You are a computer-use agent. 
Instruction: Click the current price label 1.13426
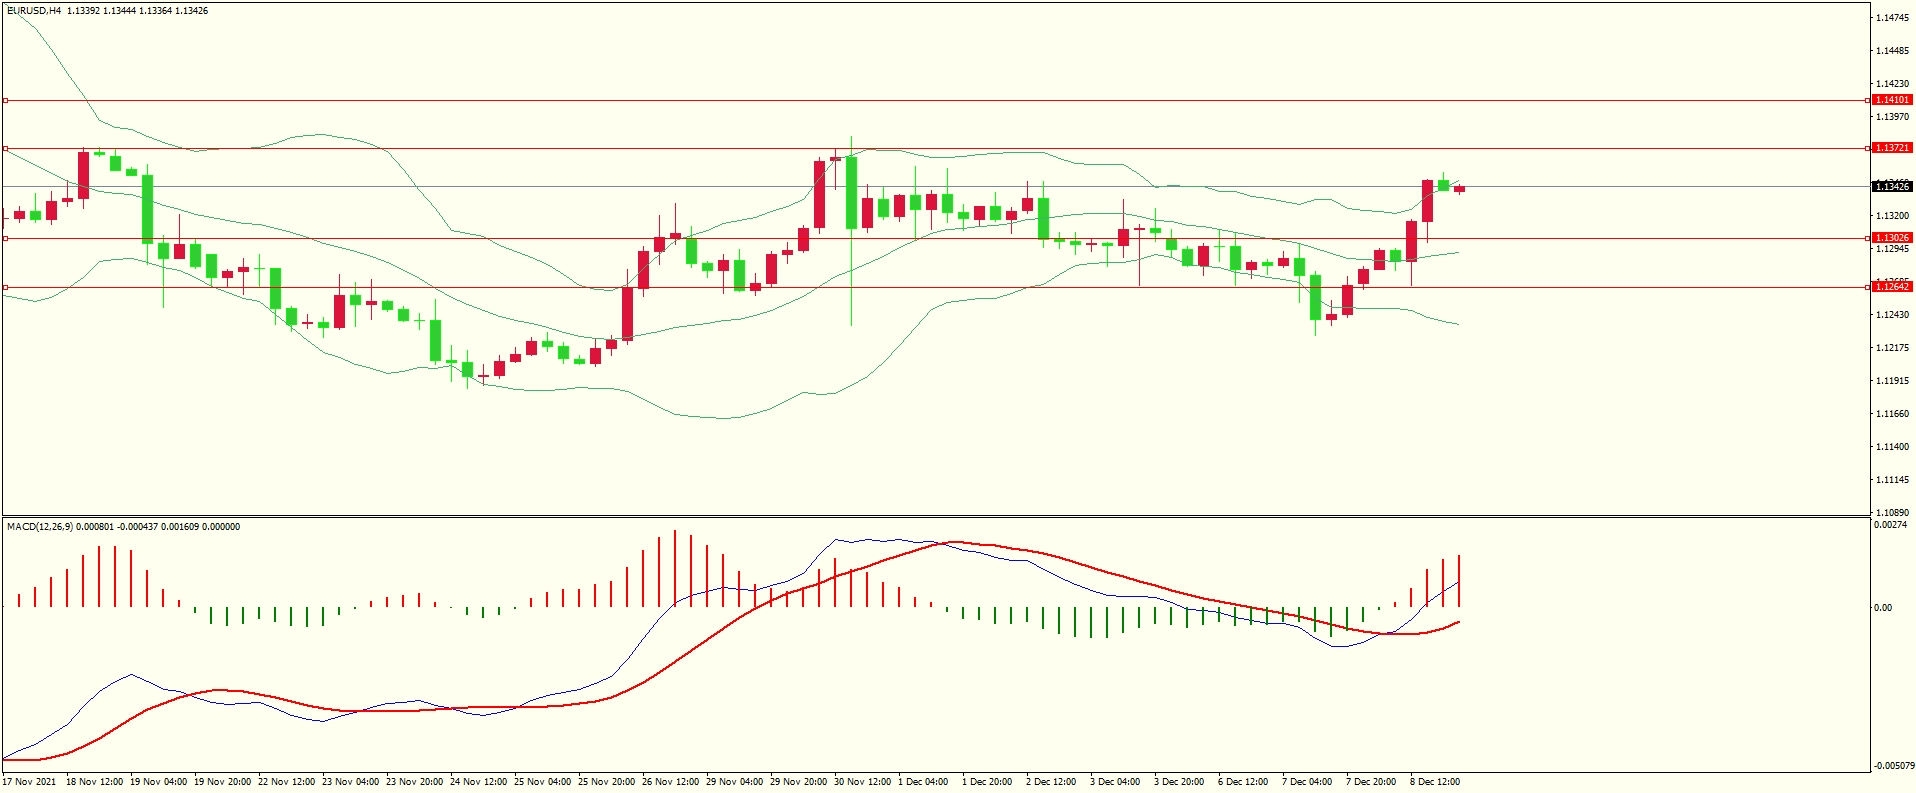tap(1891, 187)
